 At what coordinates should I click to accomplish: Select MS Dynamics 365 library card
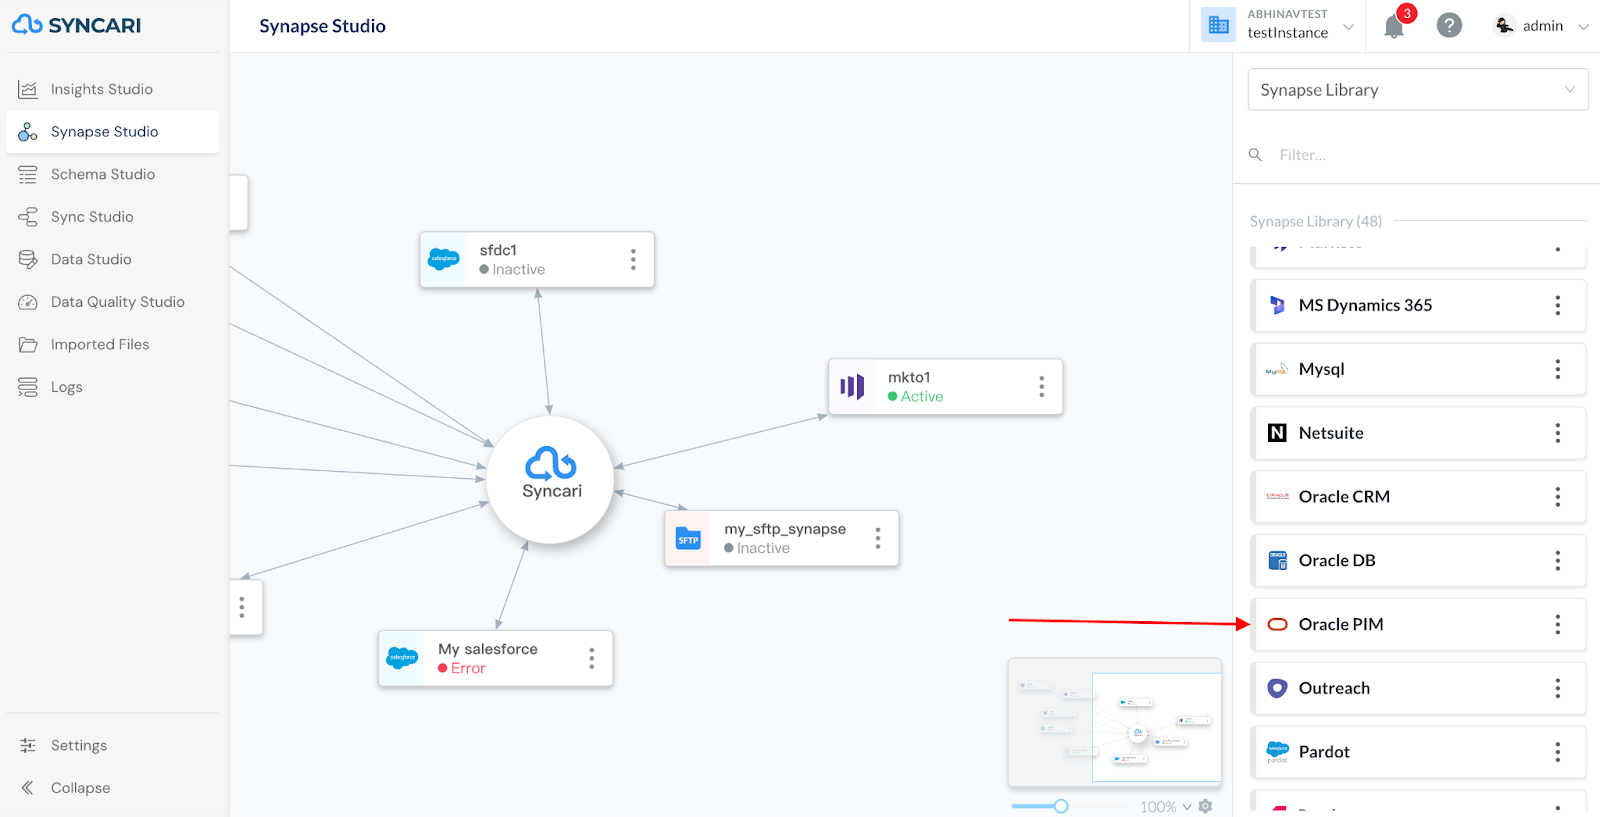pyautogui.click(x=1418, y=306)
